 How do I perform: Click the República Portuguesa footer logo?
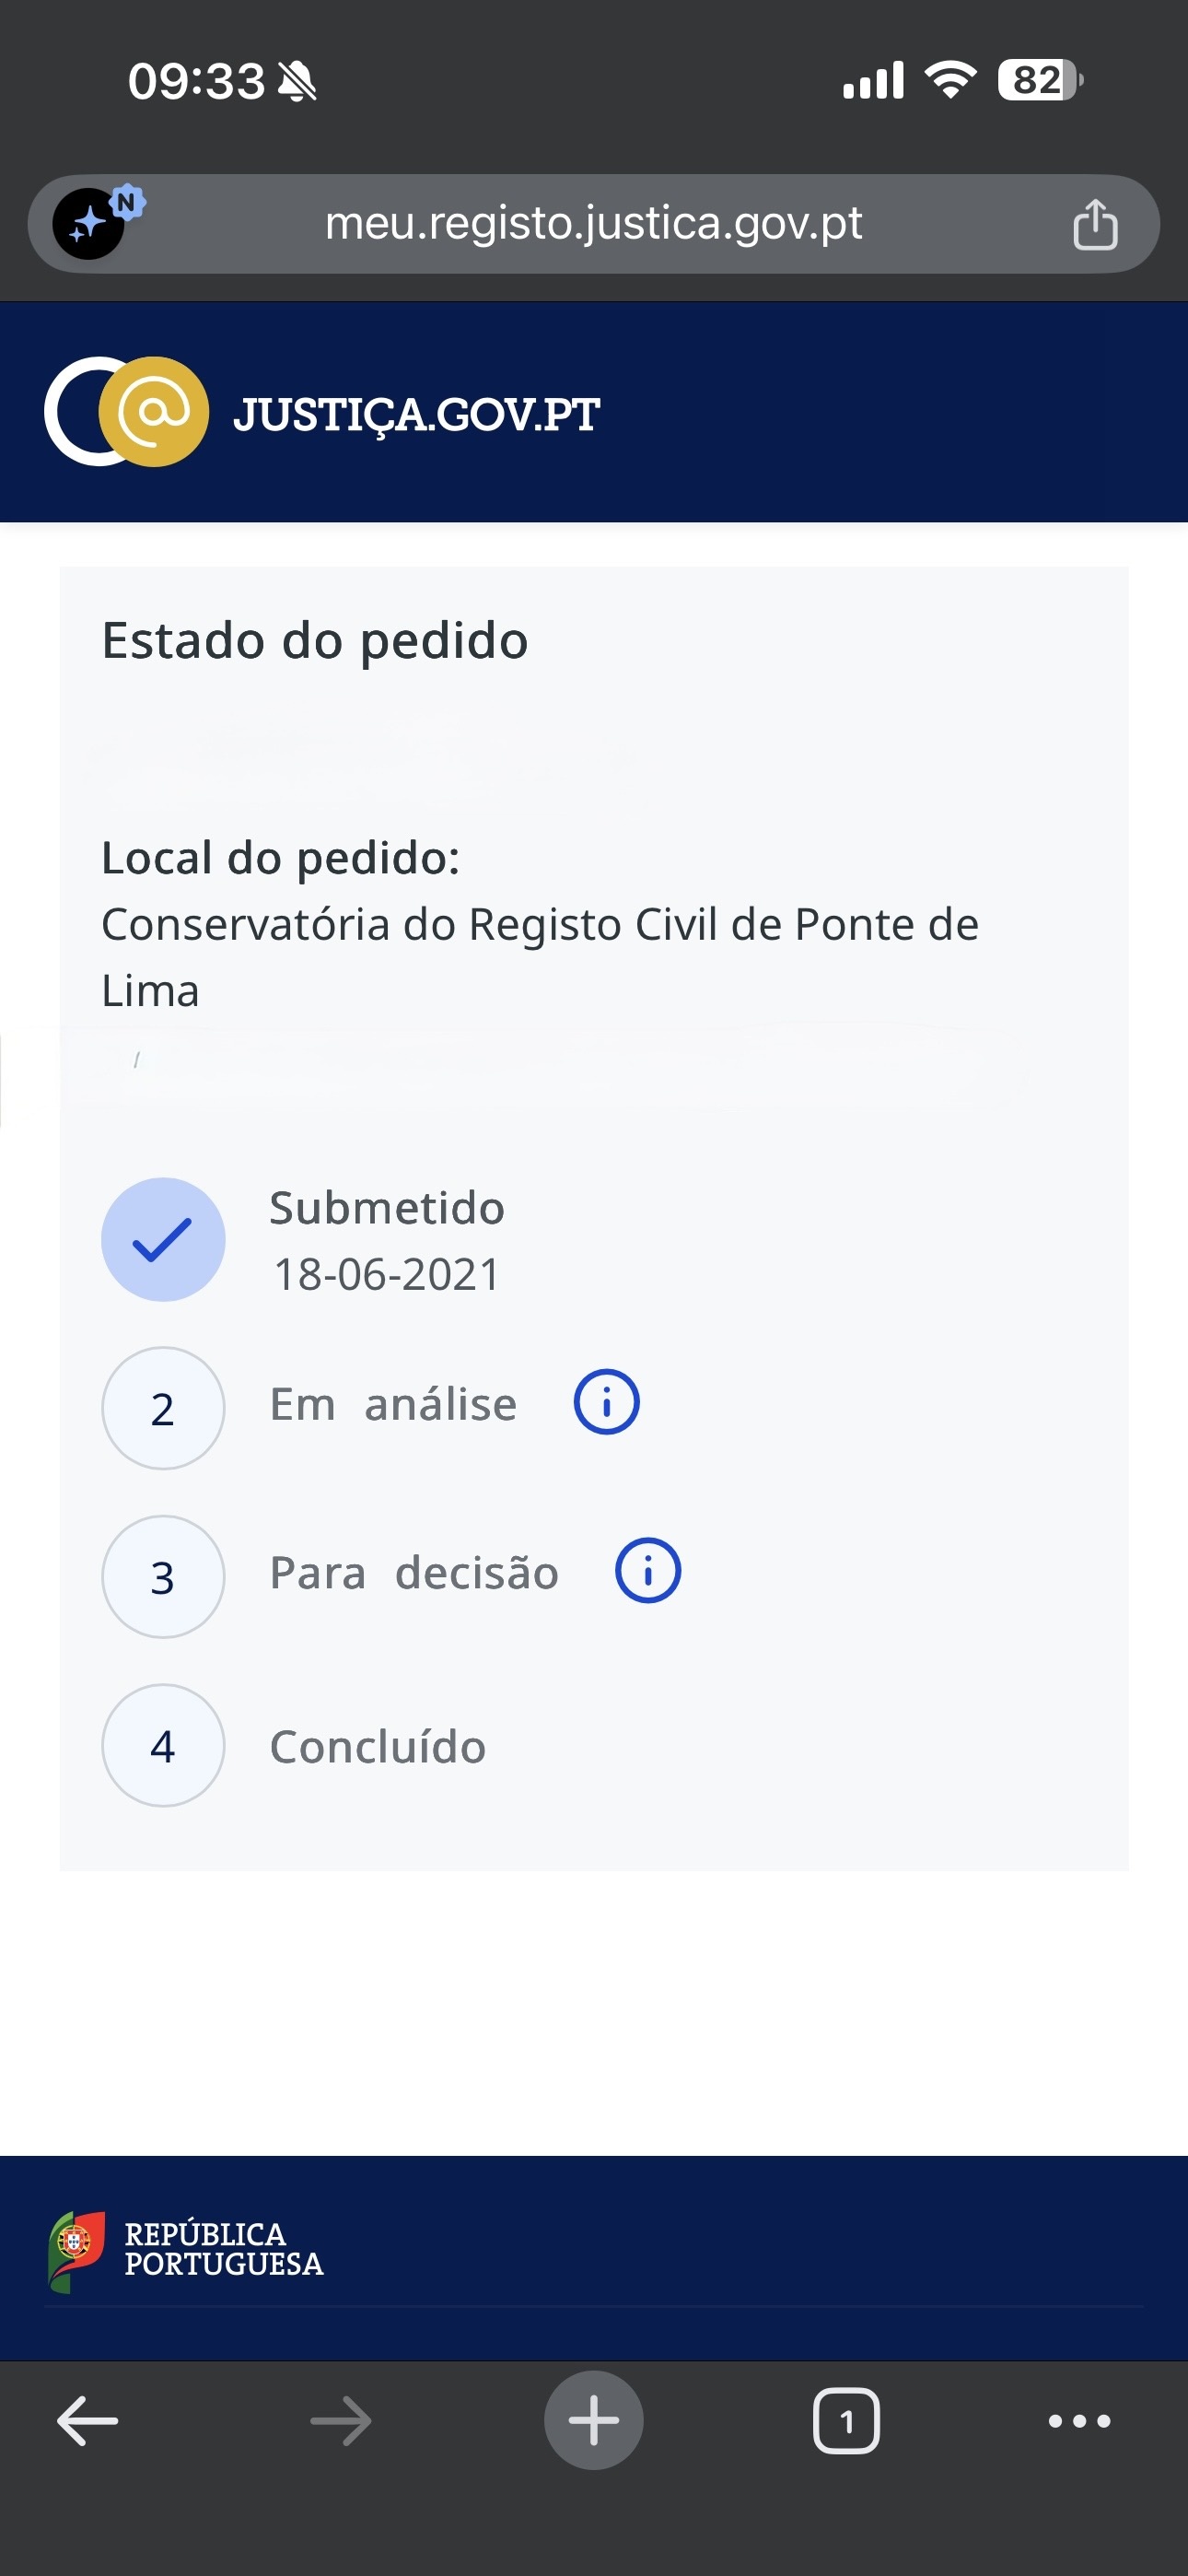pyautogui.click(x=187, y=2250)
